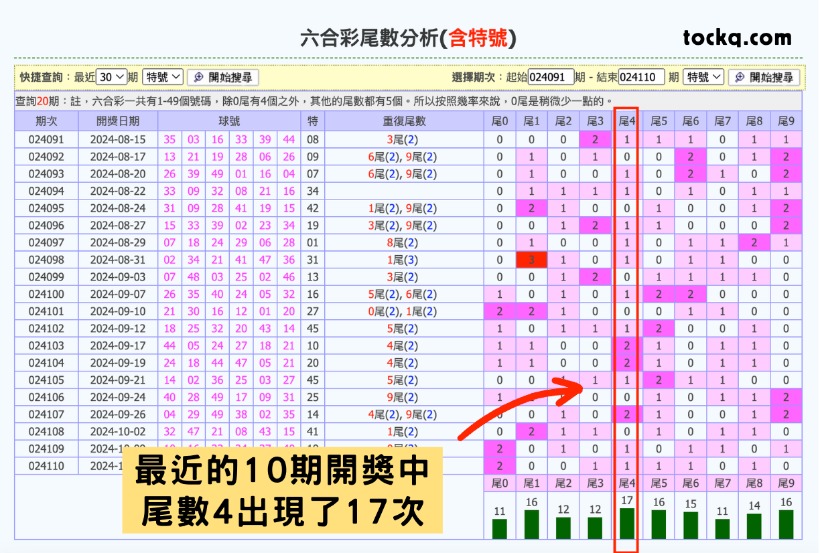The image size is (820, 553).
Task: Select the 尾0 column header
Action: point(500,121)
